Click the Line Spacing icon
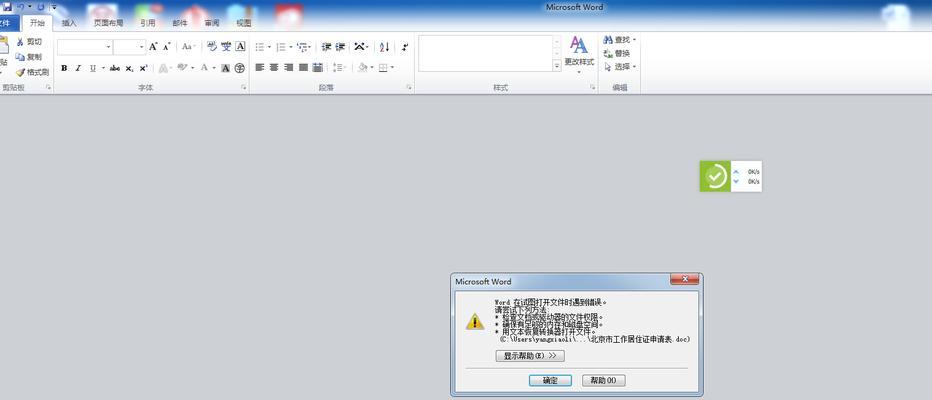This screenshot has width=932, height=400. 339,68
